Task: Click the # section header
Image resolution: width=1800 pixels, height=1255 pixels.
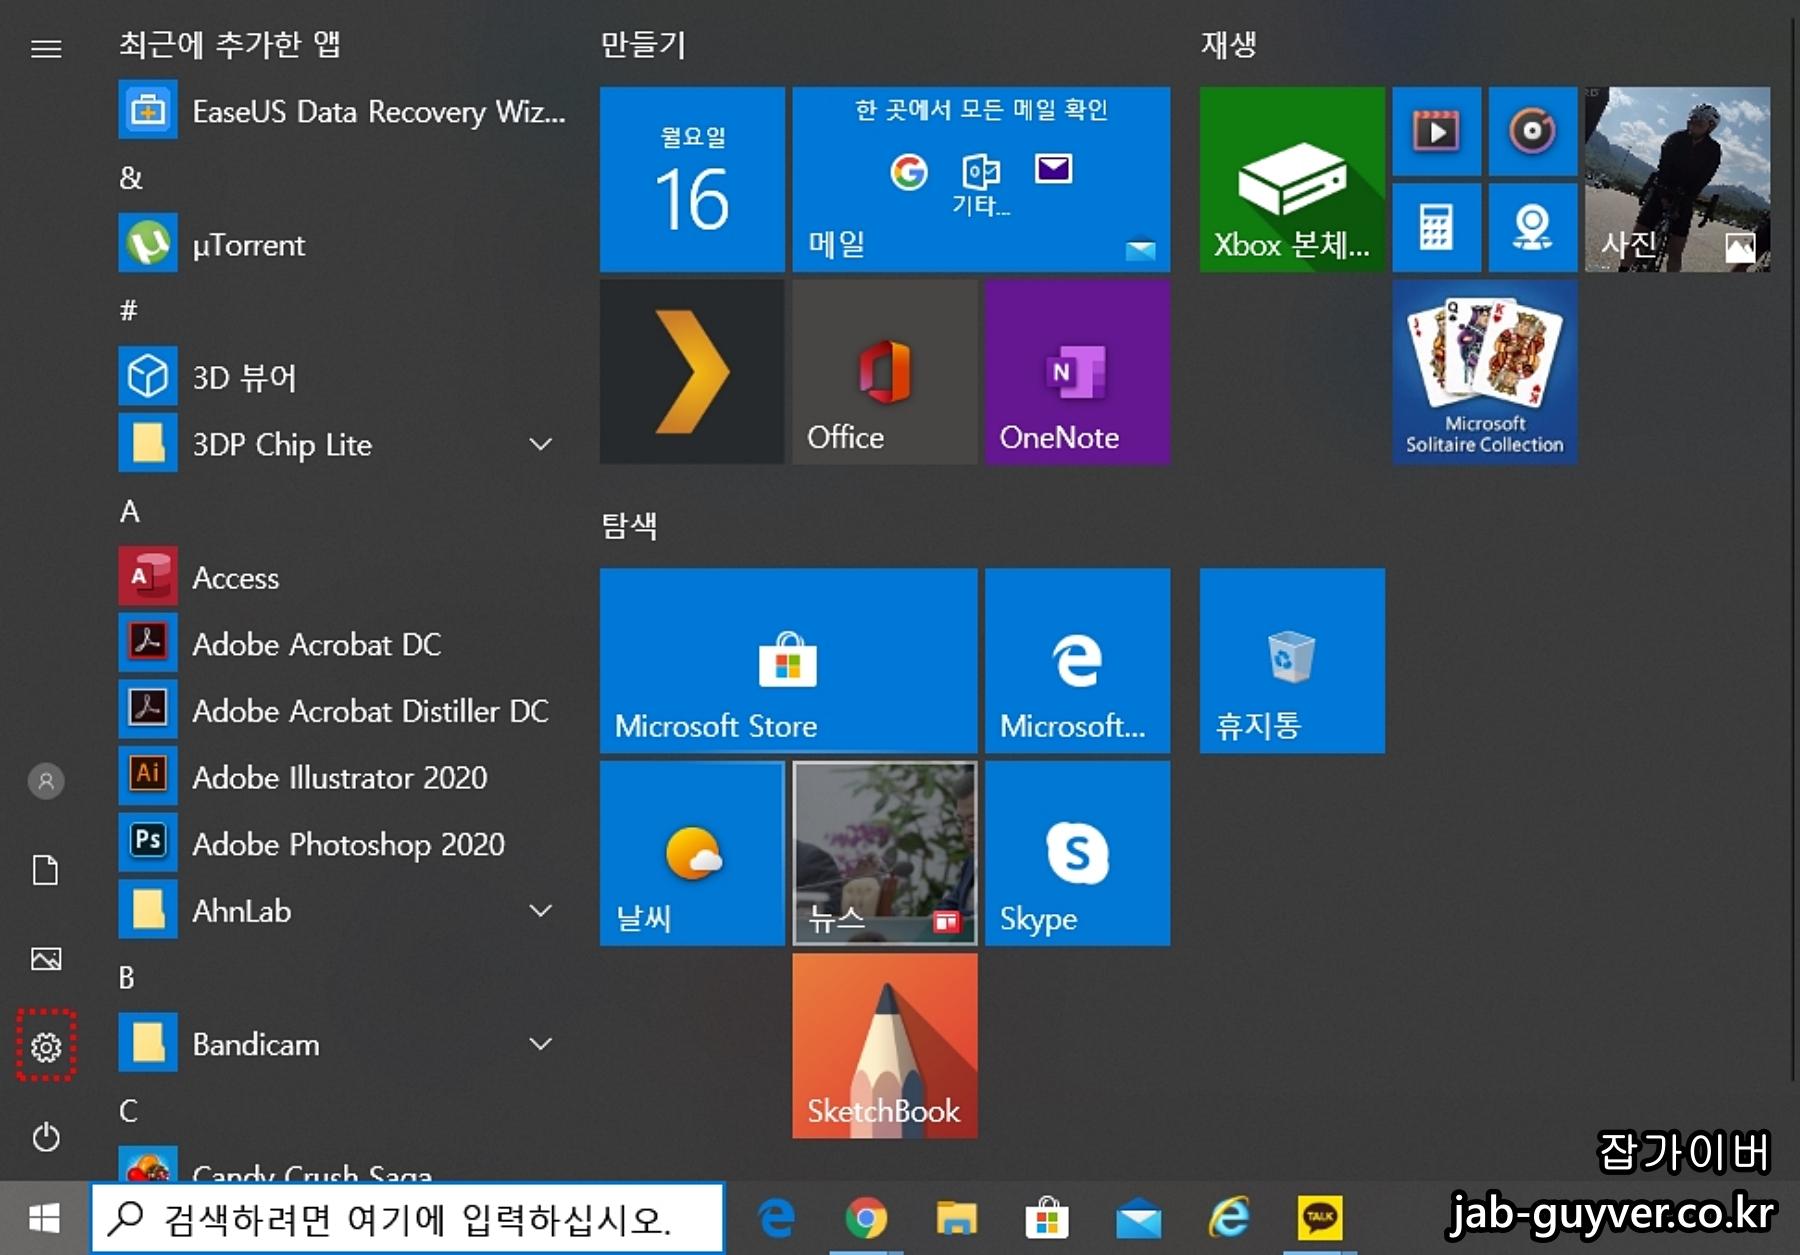Action: [x=128, y=310]
